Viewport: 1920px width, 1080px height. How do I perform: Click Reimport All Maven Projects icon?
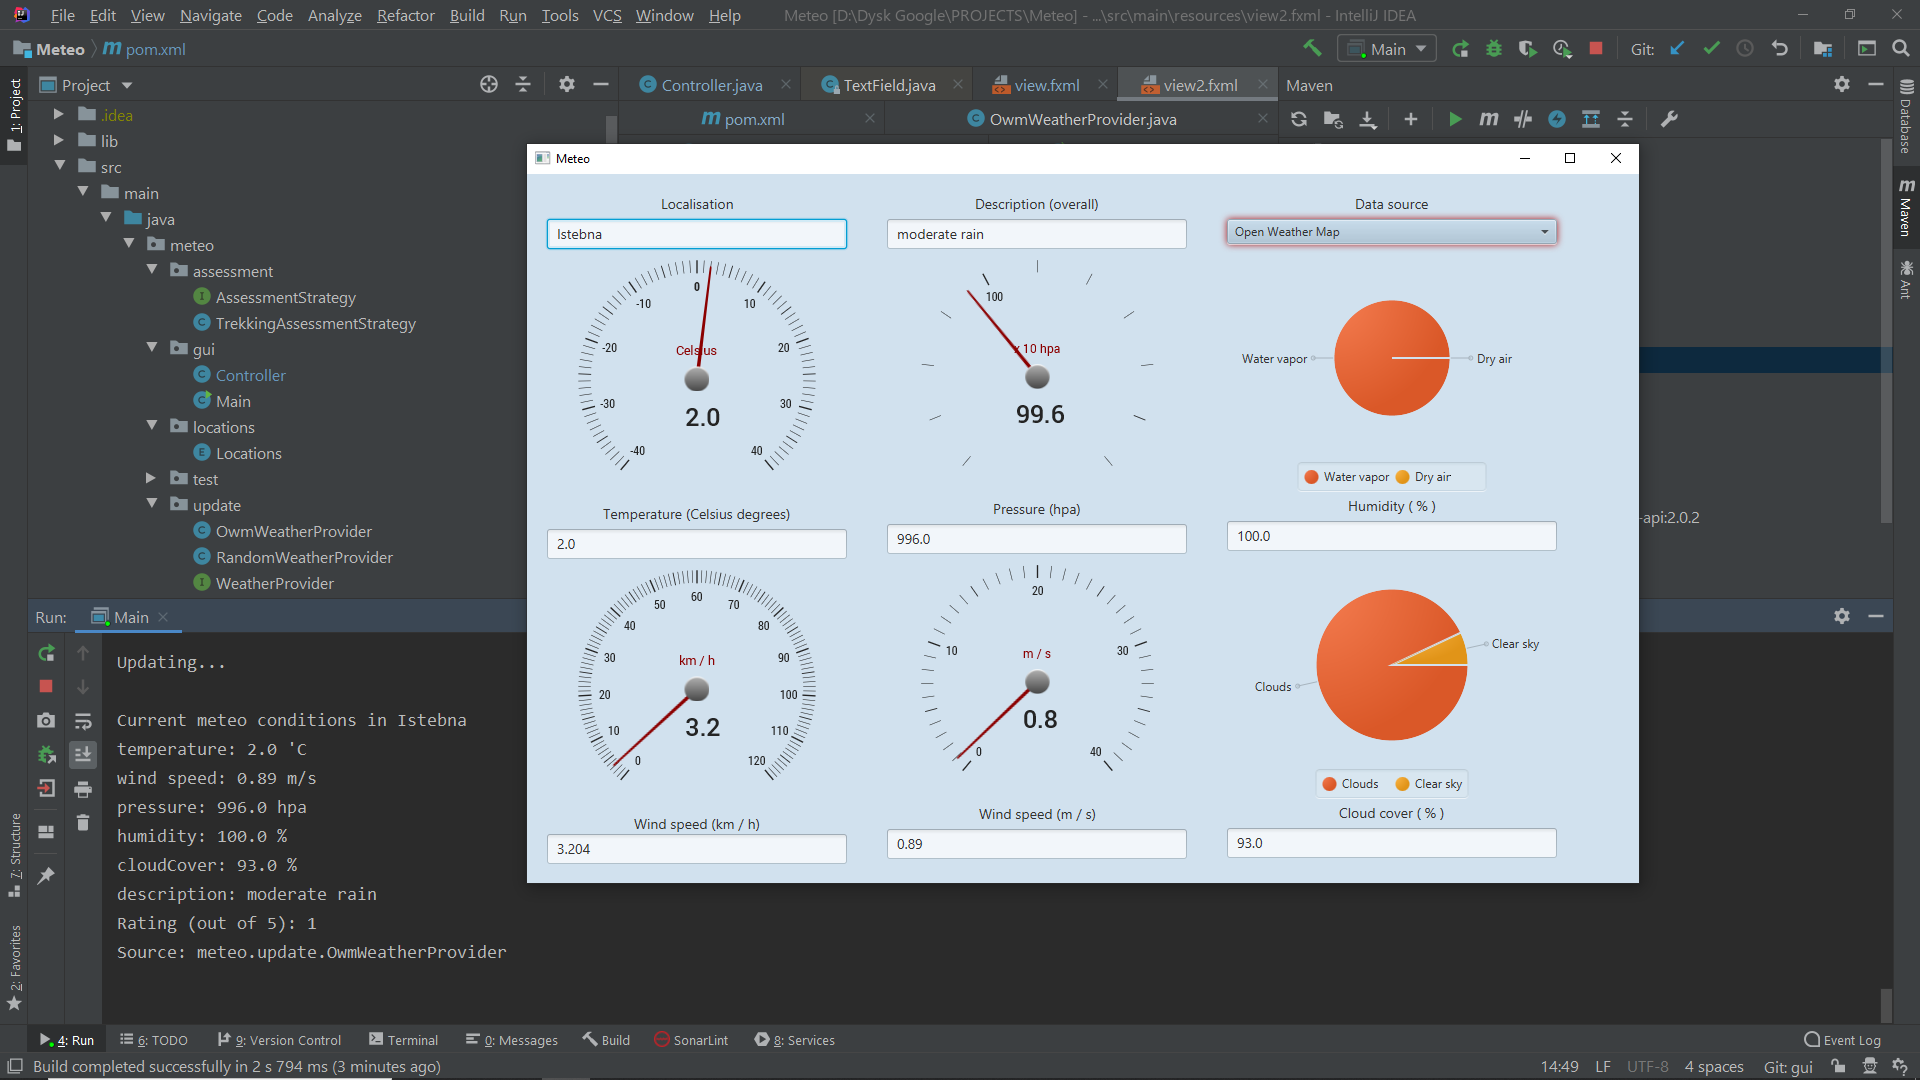click(1299, 119)
